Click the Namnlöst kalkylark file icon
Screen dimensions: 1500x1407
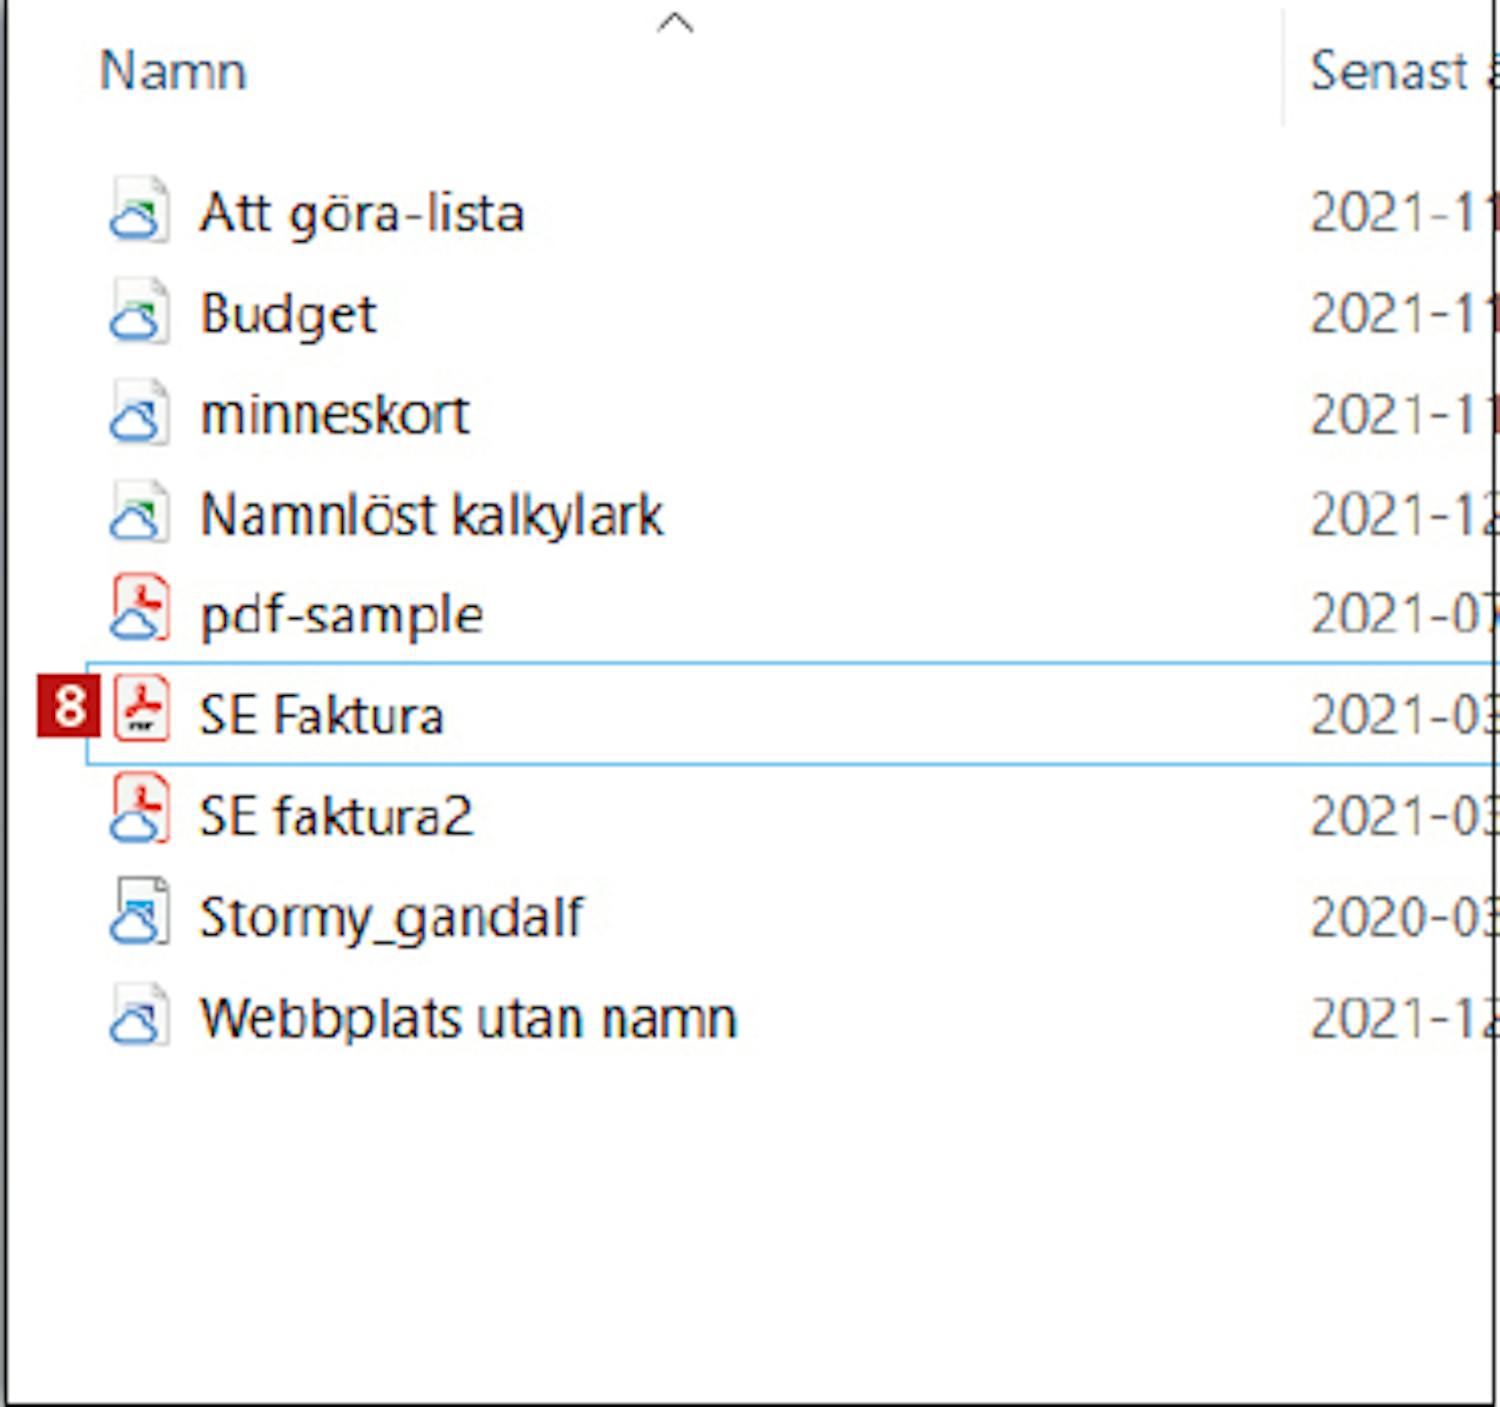point(139,513)
